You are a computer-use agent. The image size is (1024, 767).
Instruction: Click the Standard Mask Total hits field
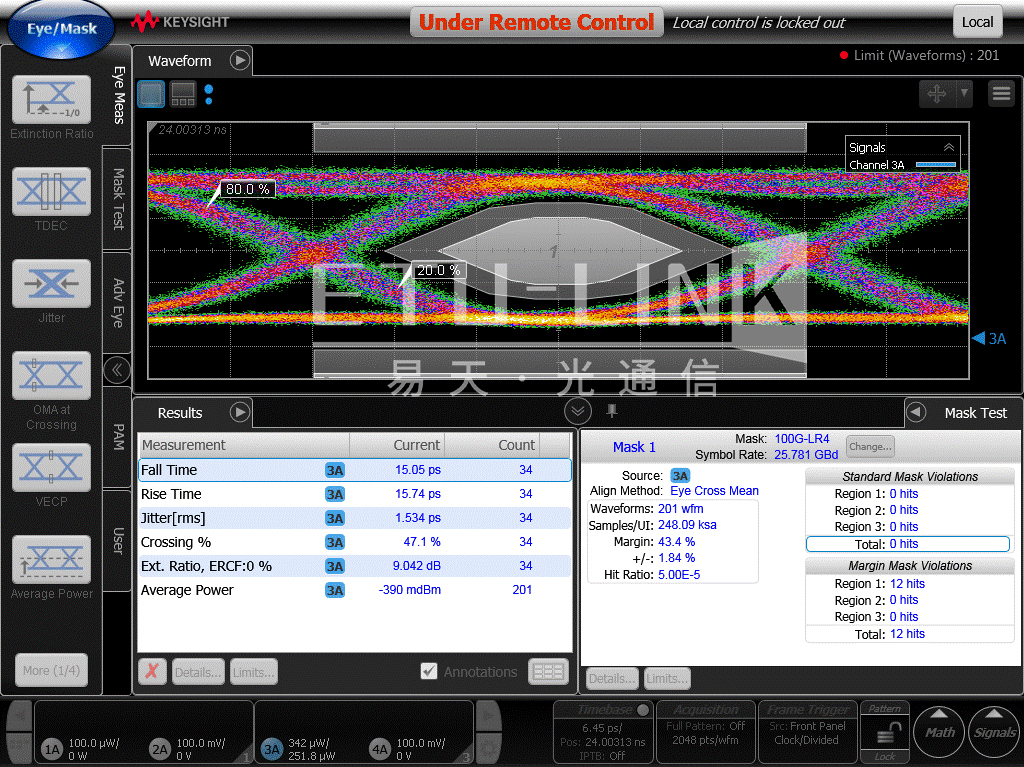[x=908, y=544]
